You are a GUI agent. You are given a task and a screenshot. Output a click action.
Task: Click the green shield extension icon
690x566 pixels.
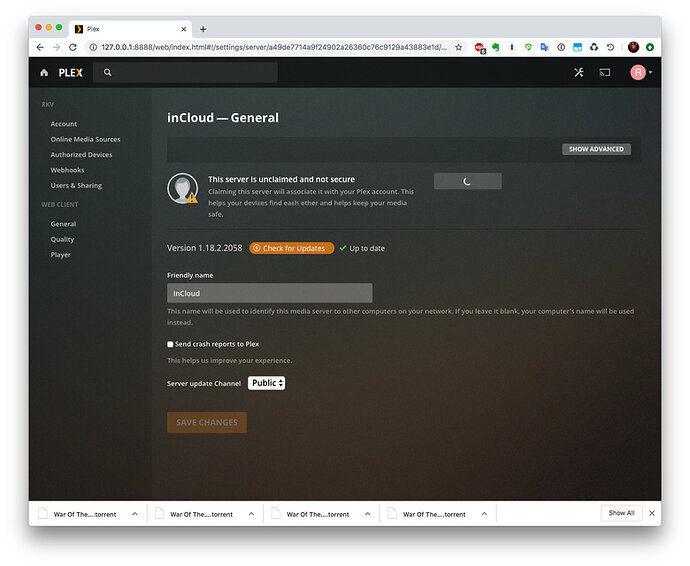528,47
